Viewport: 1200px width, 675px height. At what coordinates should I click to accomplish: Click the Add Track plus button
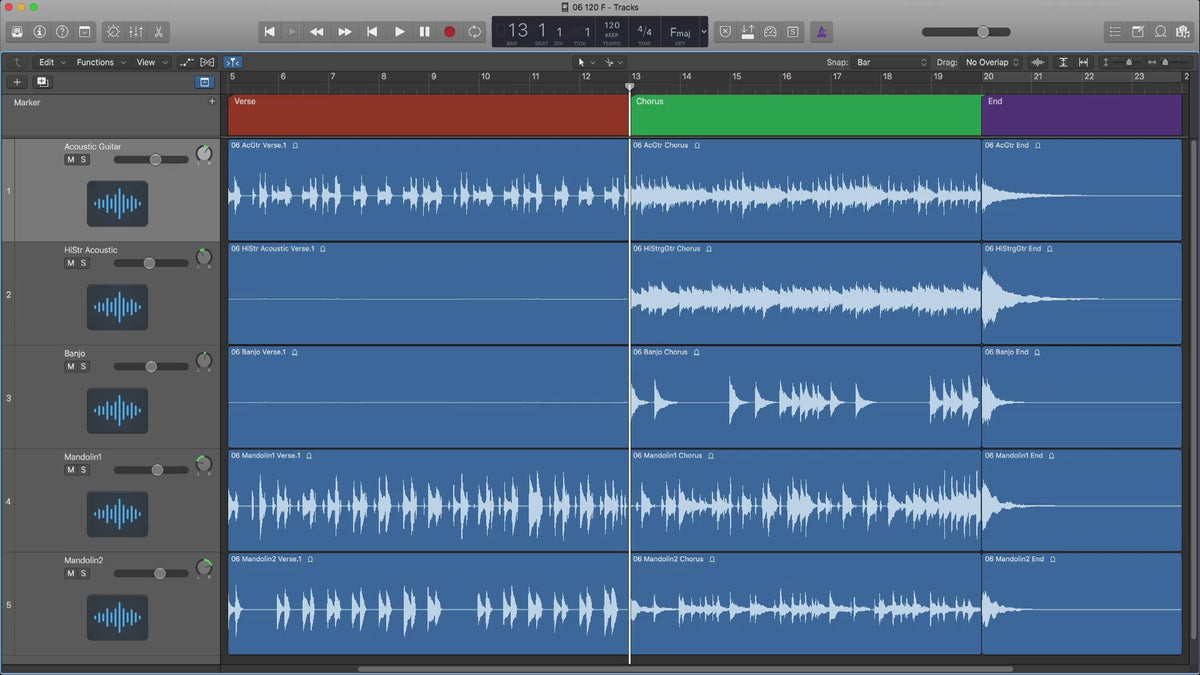tap(17, 82)
